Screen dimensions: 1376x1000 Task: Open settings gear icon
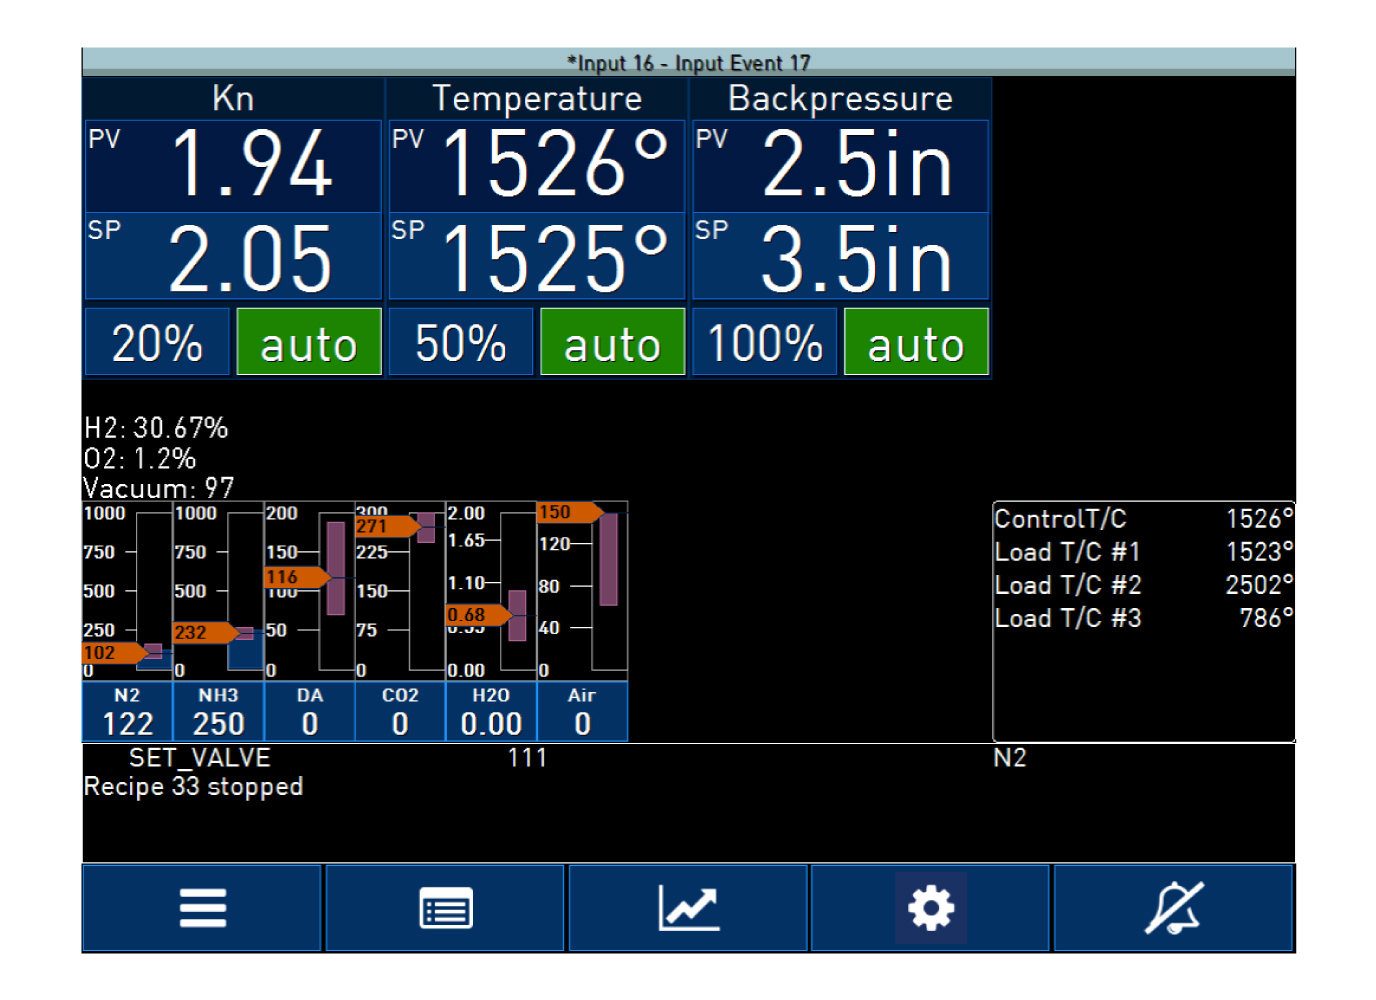(x=930, y=908)
